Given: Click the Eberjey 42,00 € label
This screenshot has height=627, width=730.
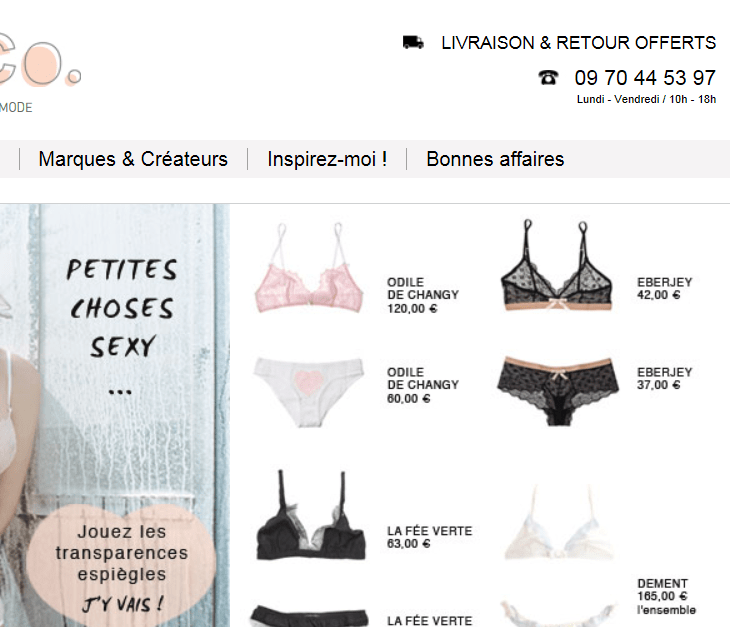Looking at the screenshot, I should click(x=665, y=289).
